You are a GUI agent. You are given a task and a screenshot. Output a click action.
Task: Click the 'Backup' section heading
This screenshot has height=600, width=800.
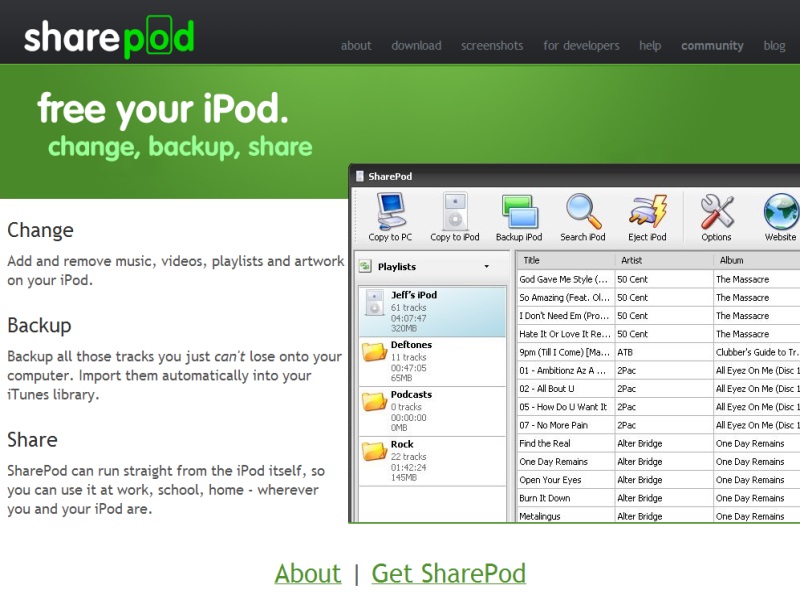(x=39, y=326)
